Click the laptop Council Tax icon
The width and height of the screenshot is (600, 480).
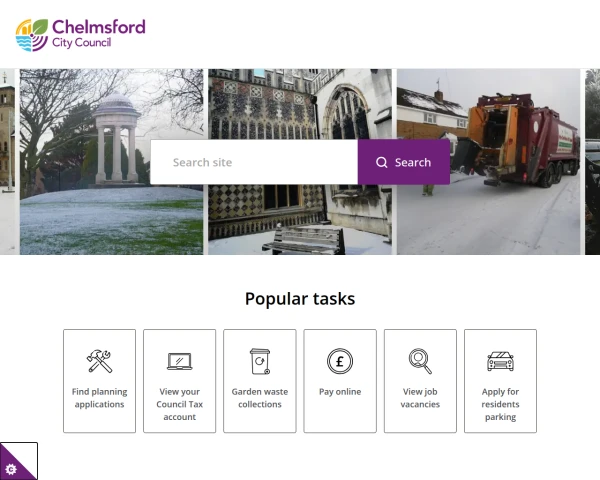pyautogui.click(x=179, y=361)
